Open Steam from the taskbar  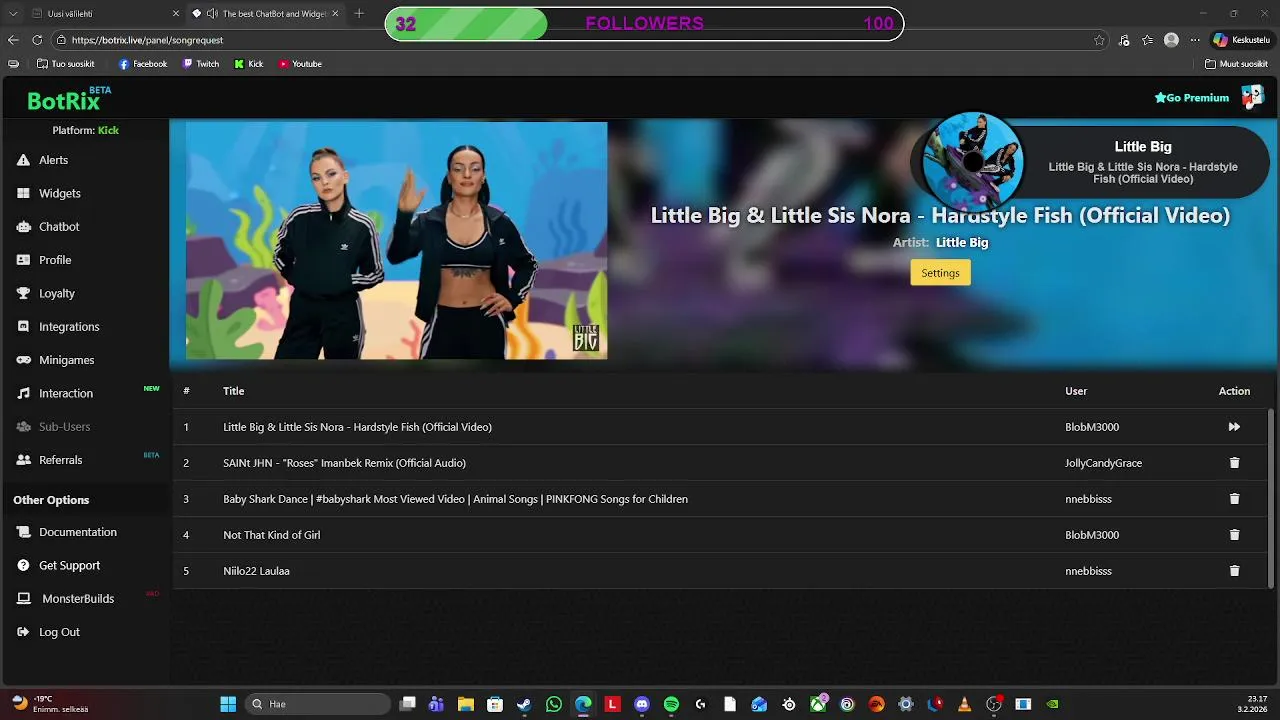[524, 704]
